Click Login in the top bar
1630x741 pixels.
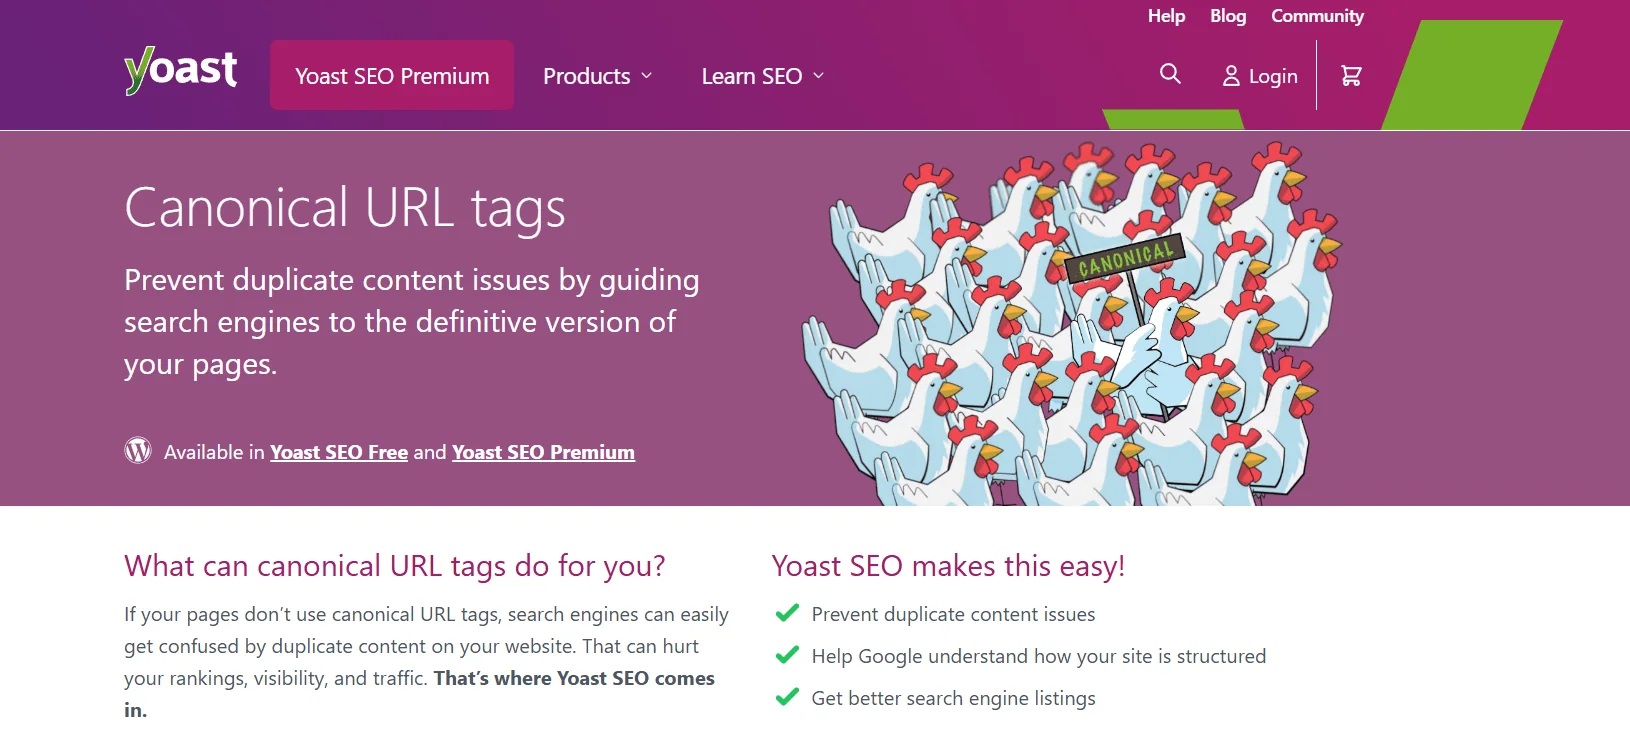(1271, 75)
